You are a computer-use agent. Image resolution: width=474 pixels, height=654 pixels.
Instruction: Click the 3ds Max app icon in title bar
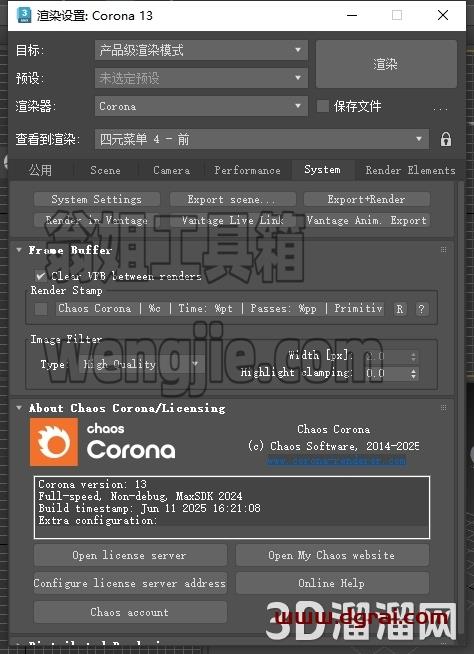click(x=24, y=15)
